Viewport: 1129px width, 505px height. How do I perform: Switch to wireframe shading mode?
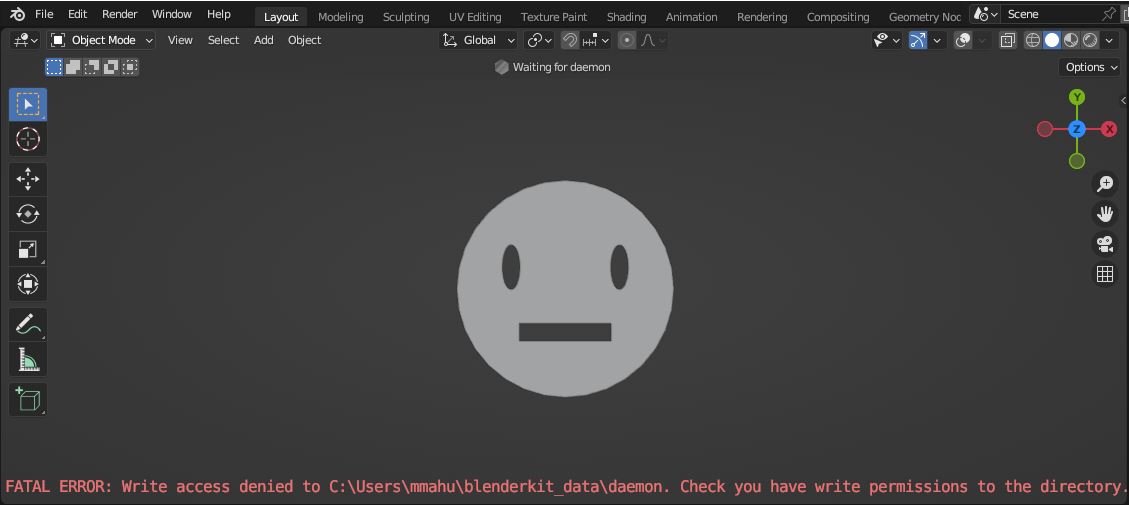coord(1033,40)
